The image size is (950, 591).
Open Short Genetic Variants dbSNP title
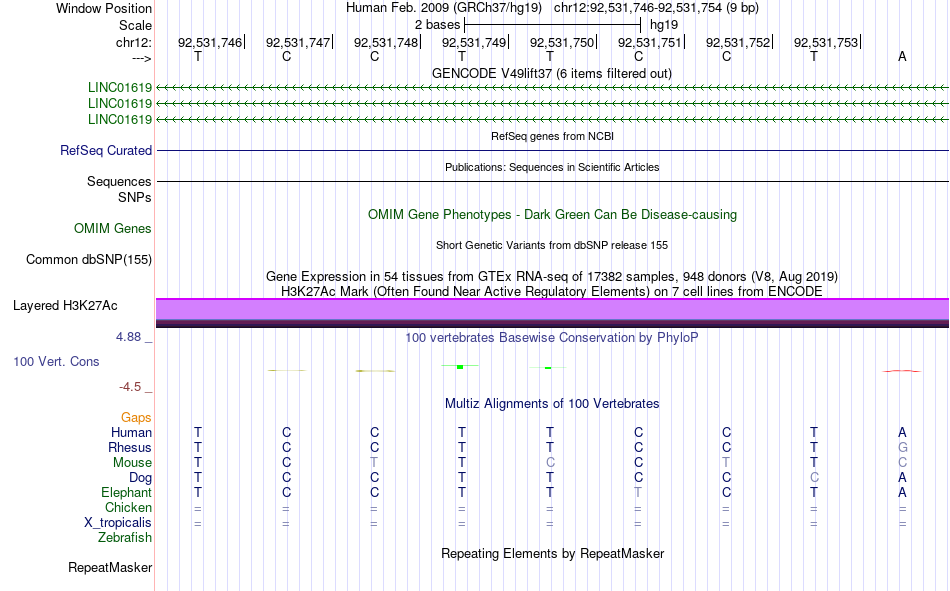[552, 245]
